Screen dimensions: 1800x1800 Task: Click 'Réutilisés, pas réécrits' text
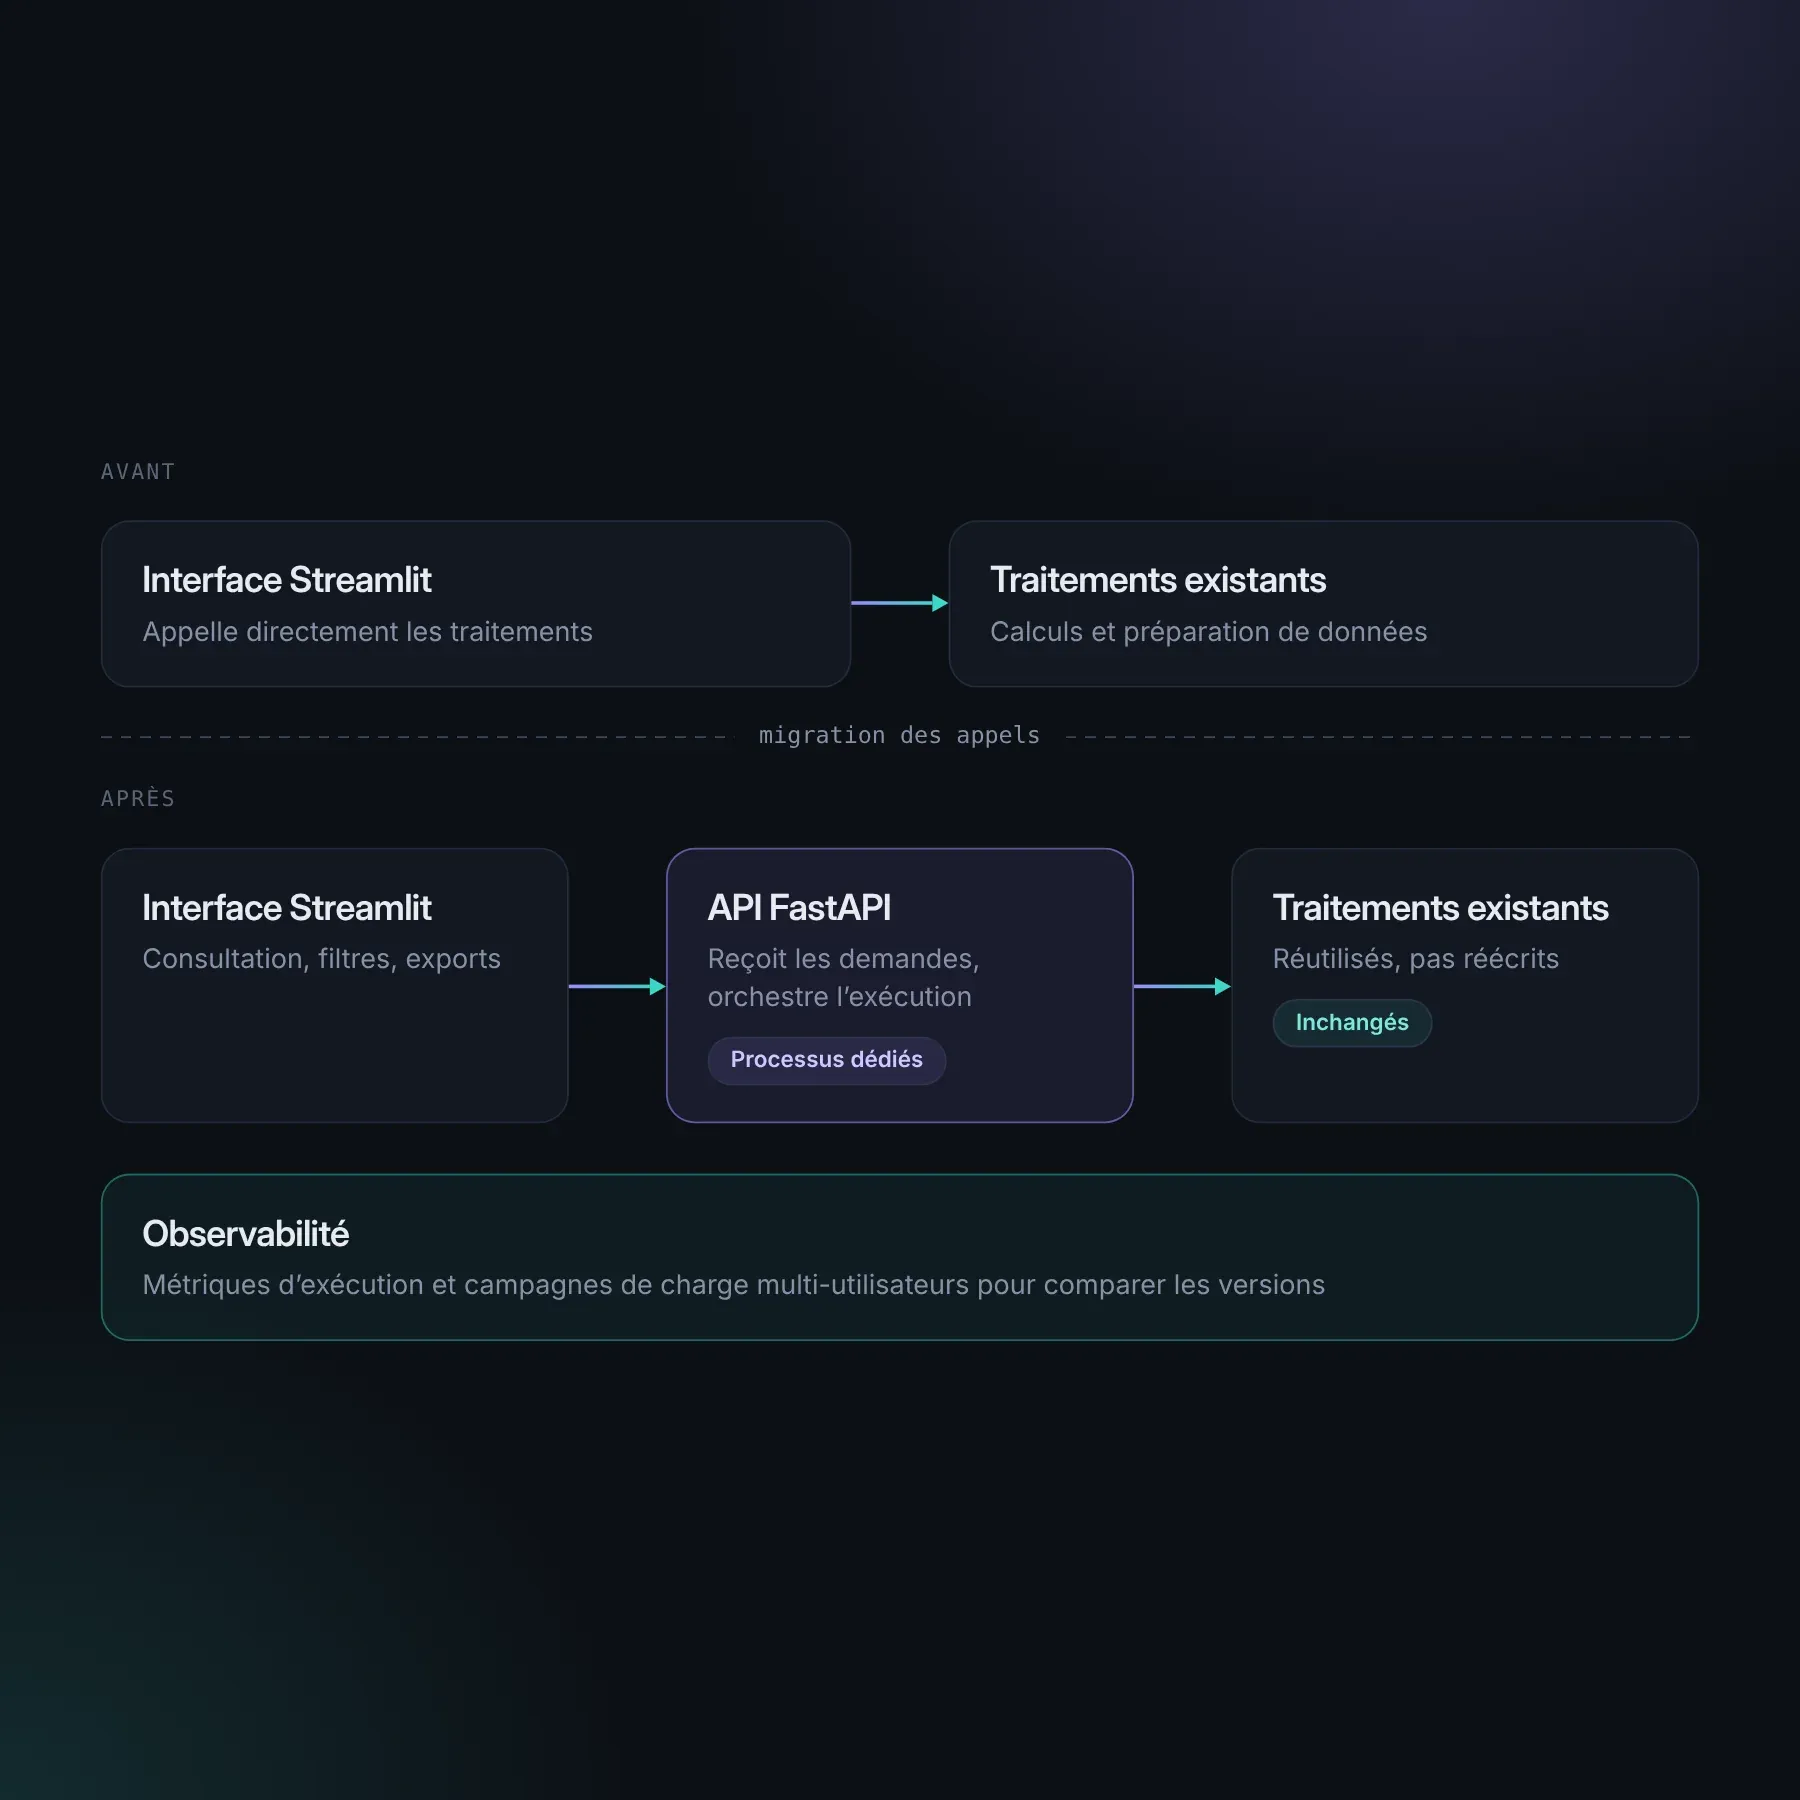point(1415,959)
